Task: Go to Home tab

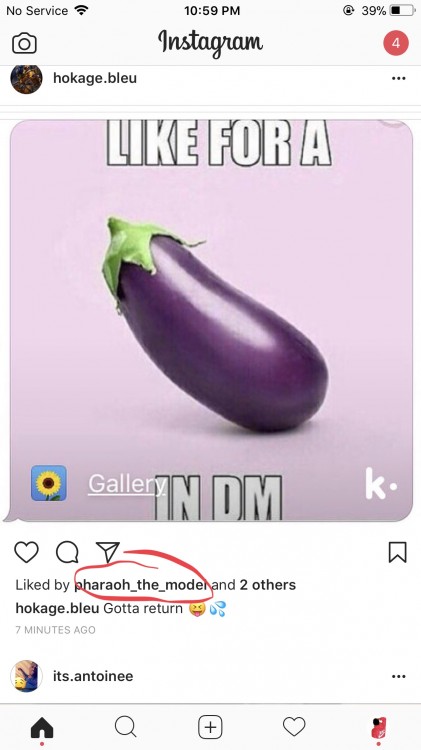Action: tap(42, 728)
